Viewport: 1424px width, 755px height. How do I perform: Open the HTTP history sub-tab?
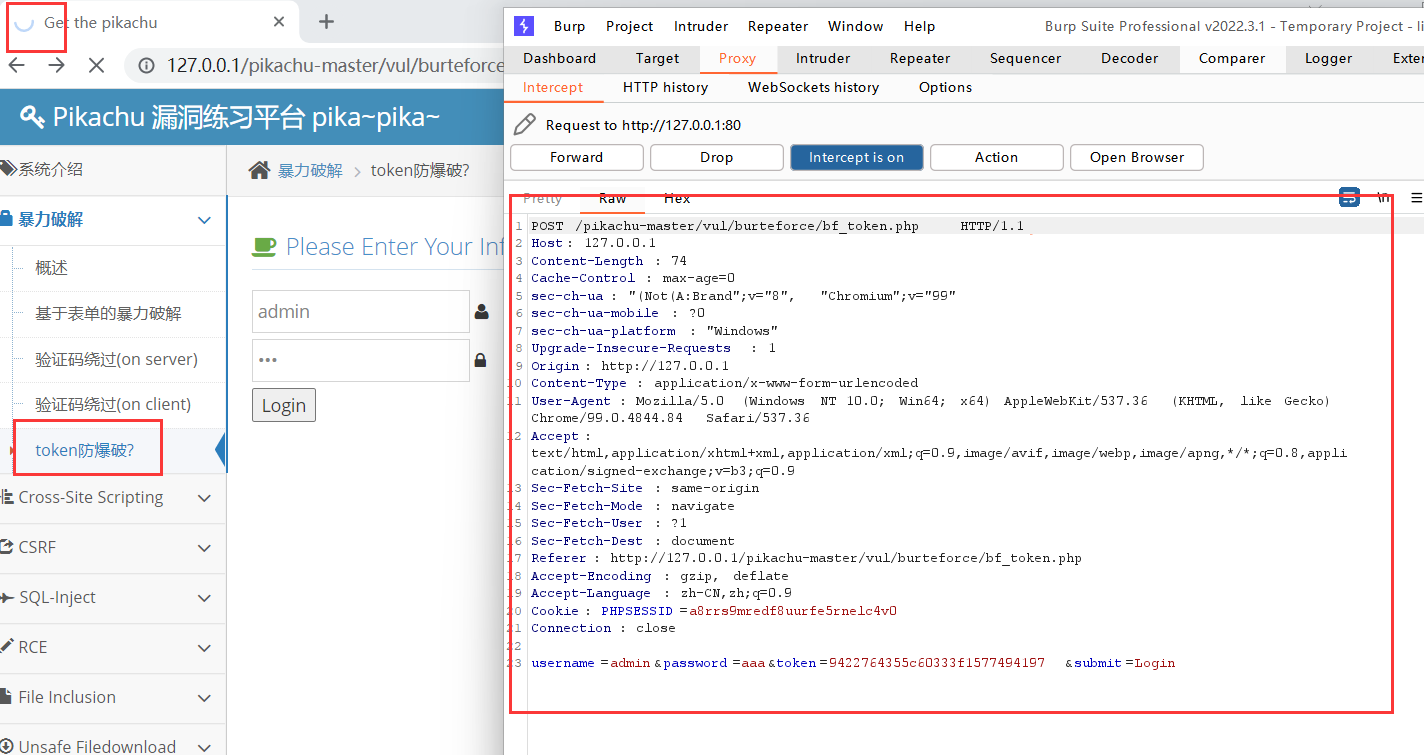665,88
